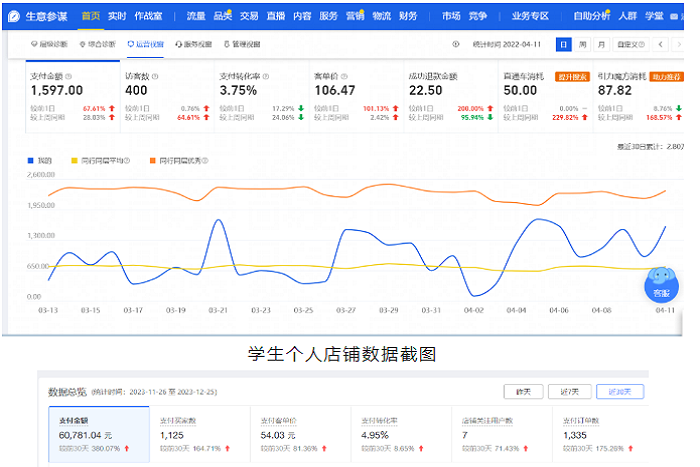Viewport: 700px width, 467px height.
Task: Click the orange 同行同层优秀 legend swatch
Action: [x=154, y=160]
